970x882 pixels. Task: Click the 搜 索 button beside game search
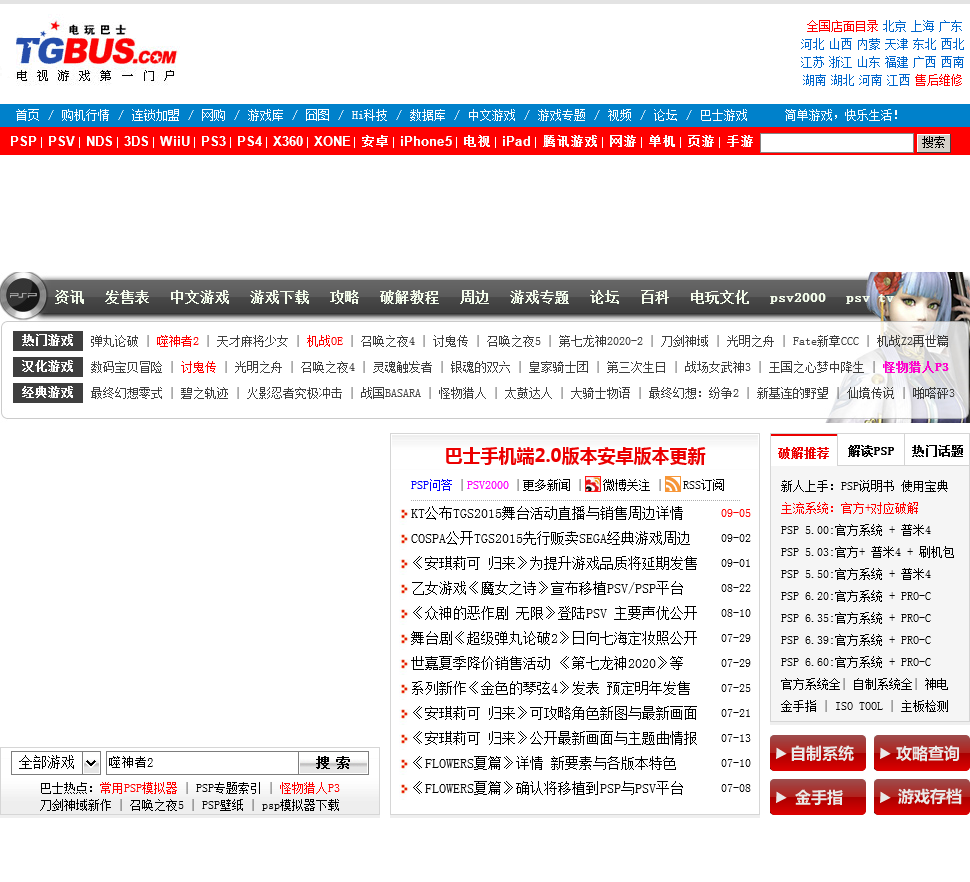point(333,763)
